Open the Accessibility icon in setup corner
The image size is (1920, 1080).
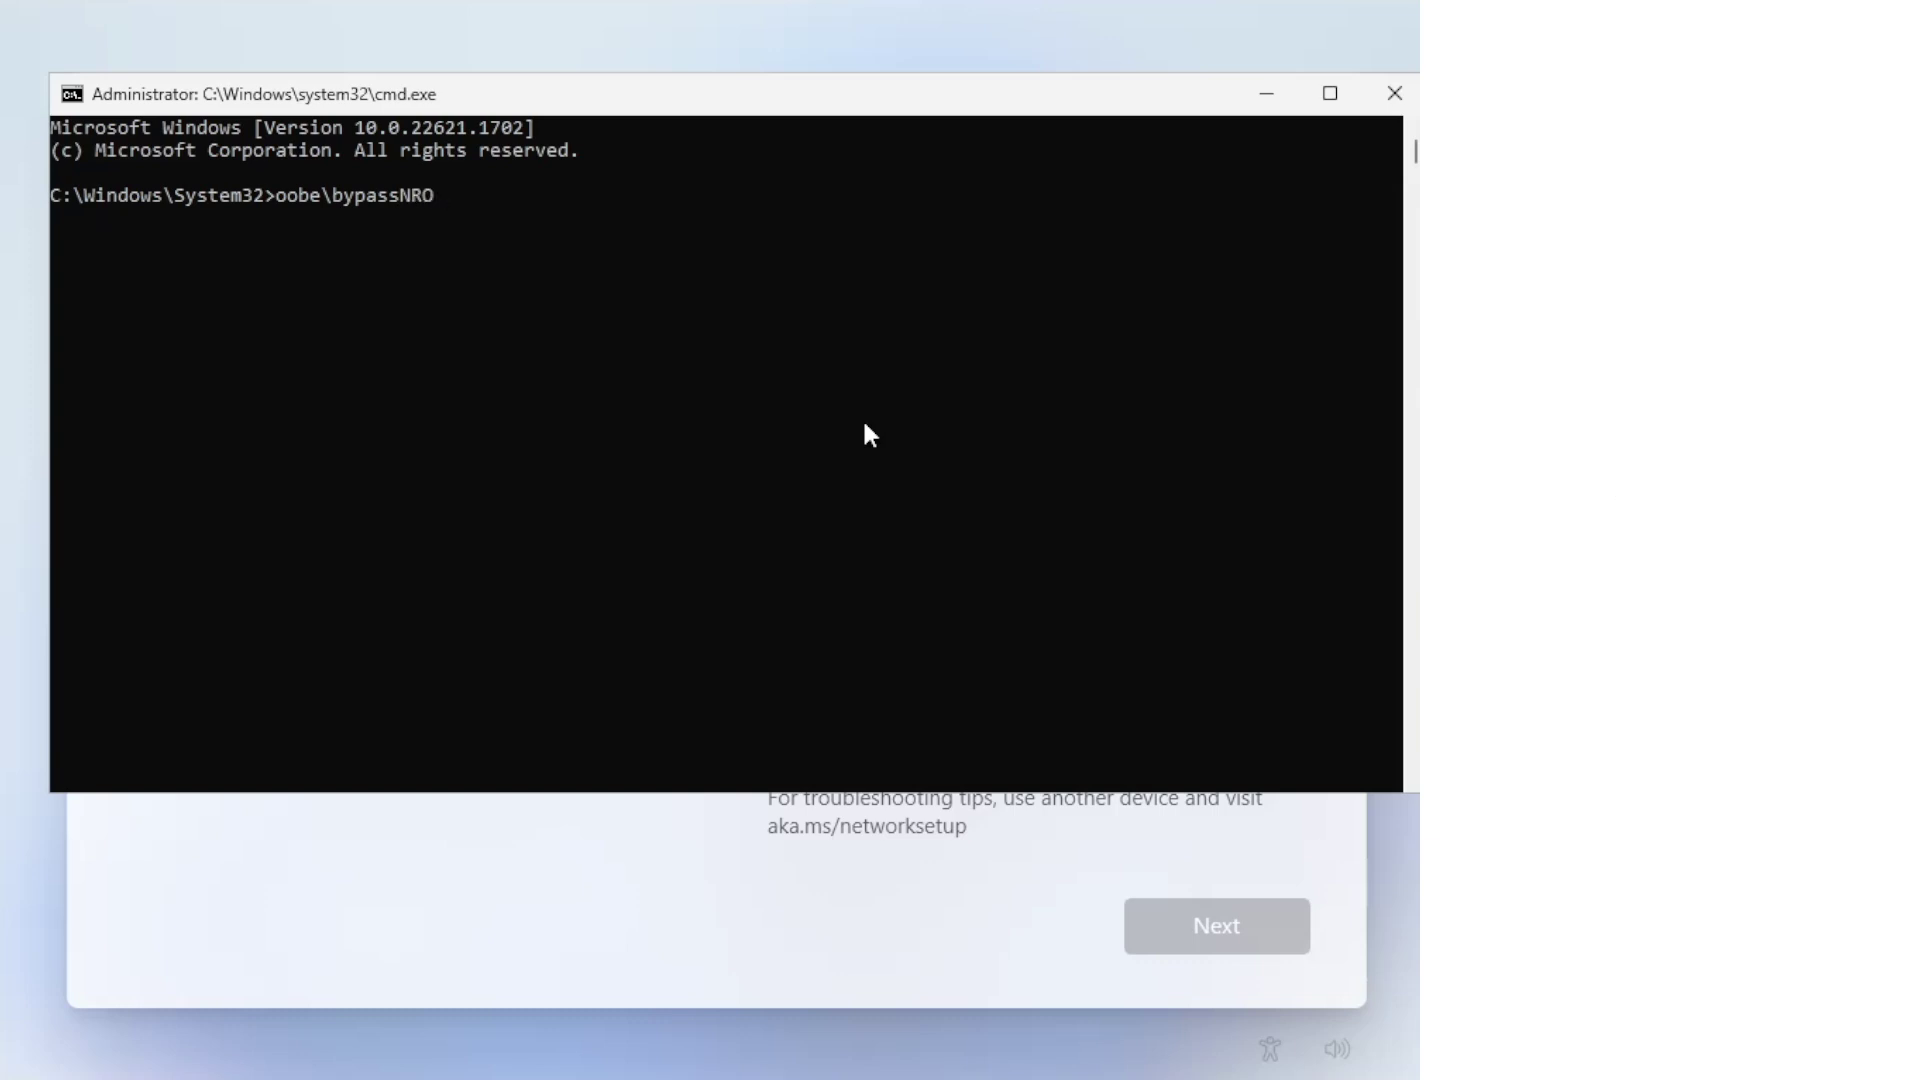(x=1270, y=1049)
